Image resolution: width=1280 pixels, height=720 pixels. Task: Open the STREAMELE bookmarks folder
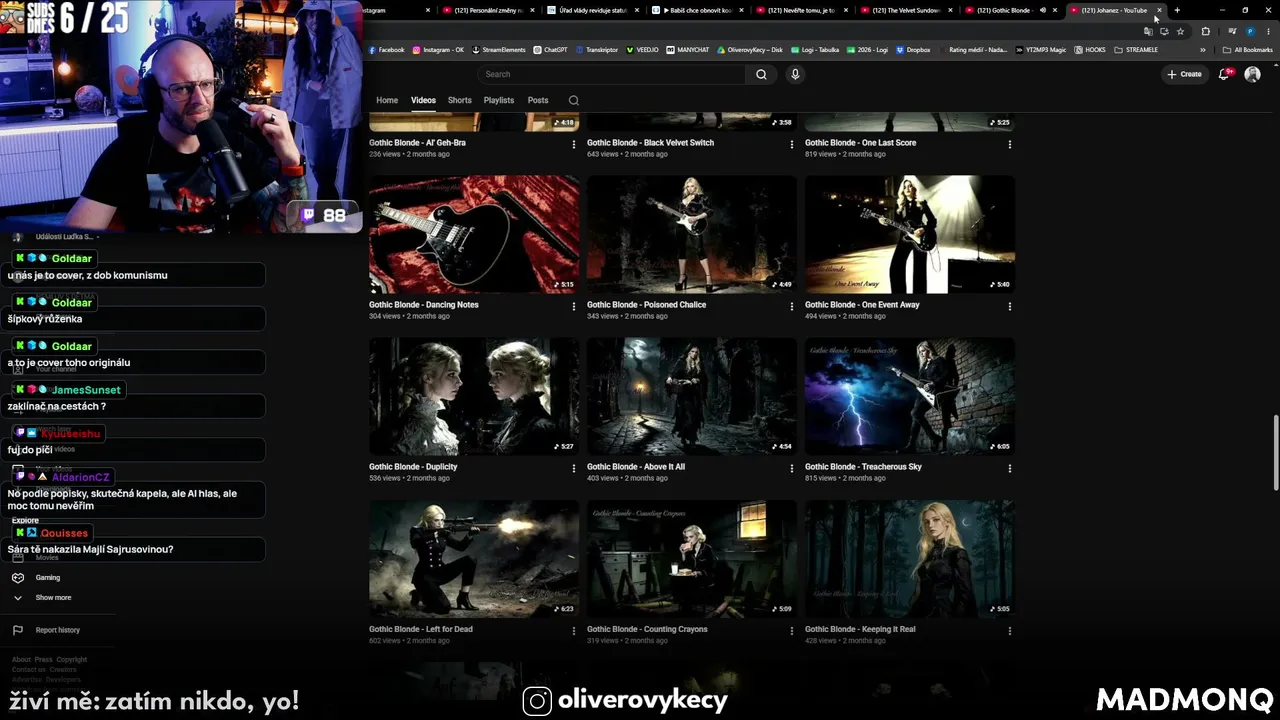1136,50
